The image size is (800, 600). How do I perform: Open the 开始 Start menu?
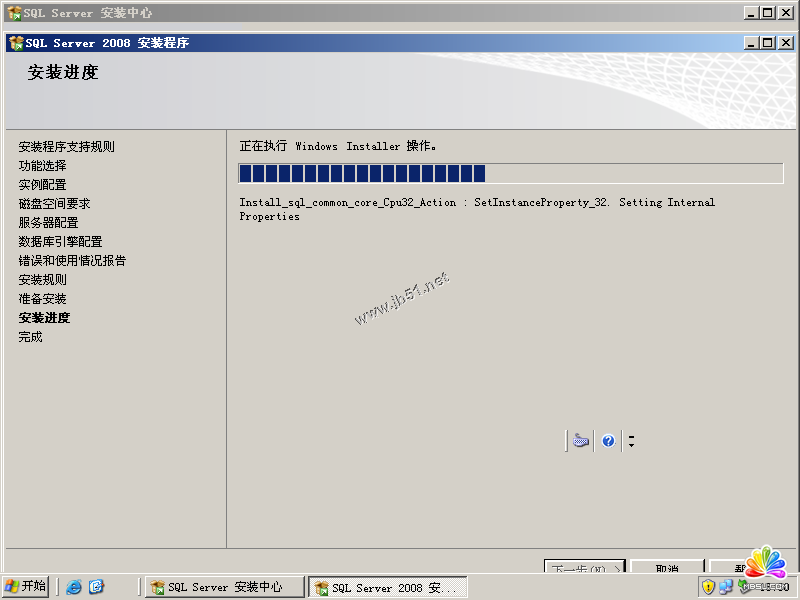pyautogui.click(x=26, y=586)
